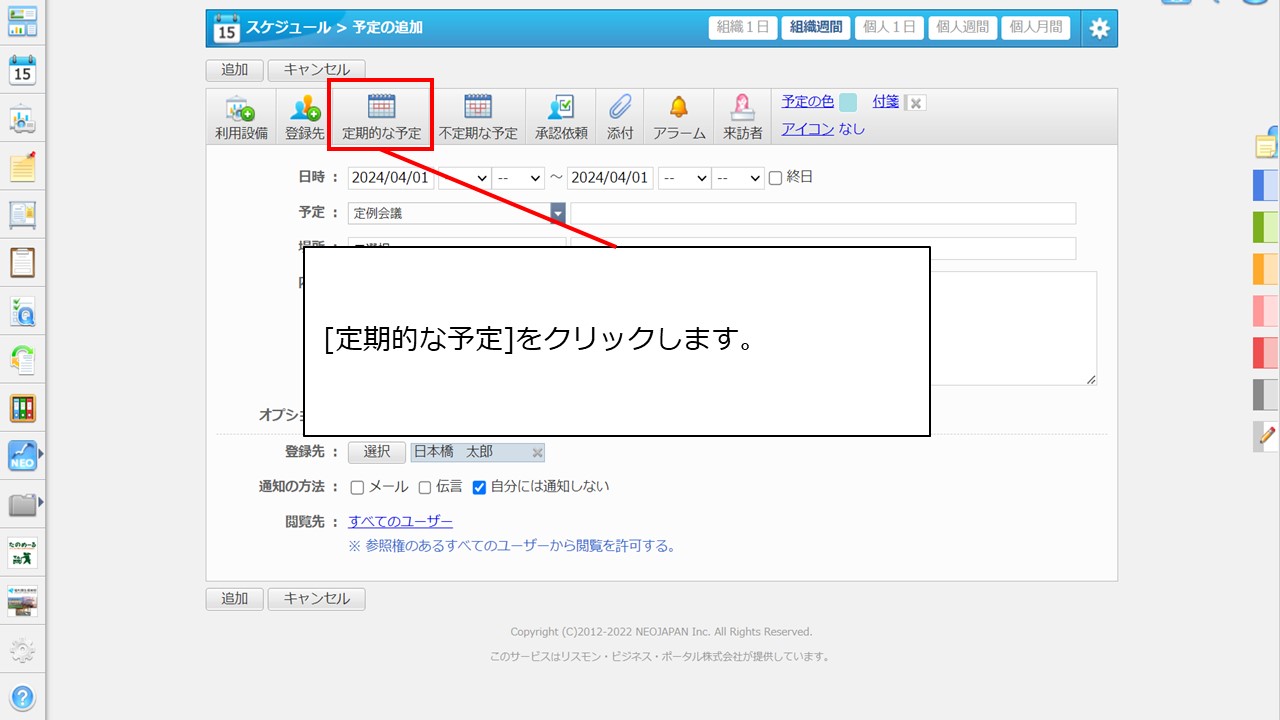Viewport: 1280px width, 720px height.
Task: Open the すべてのユーザー link
Action: (400, 522)
